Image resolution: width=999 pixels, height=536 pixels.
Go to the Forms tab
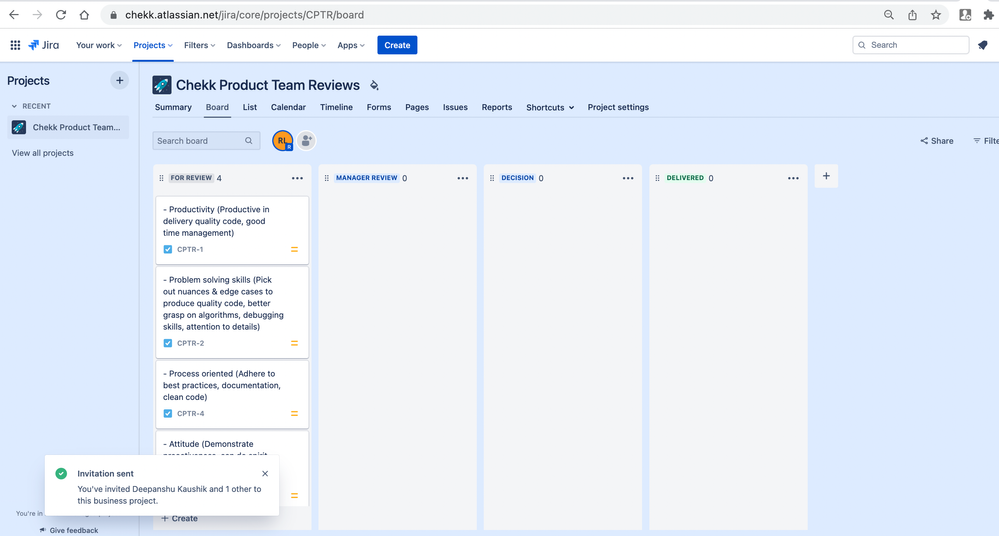pyautogui.click(x=379, y=108)
